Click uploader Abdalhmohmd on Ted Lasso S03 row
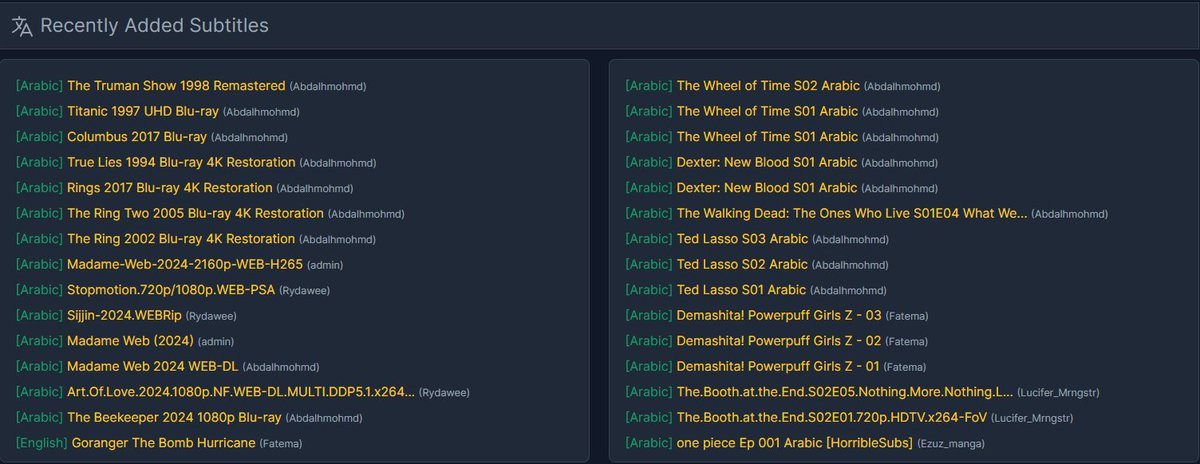 click(851, 240)
